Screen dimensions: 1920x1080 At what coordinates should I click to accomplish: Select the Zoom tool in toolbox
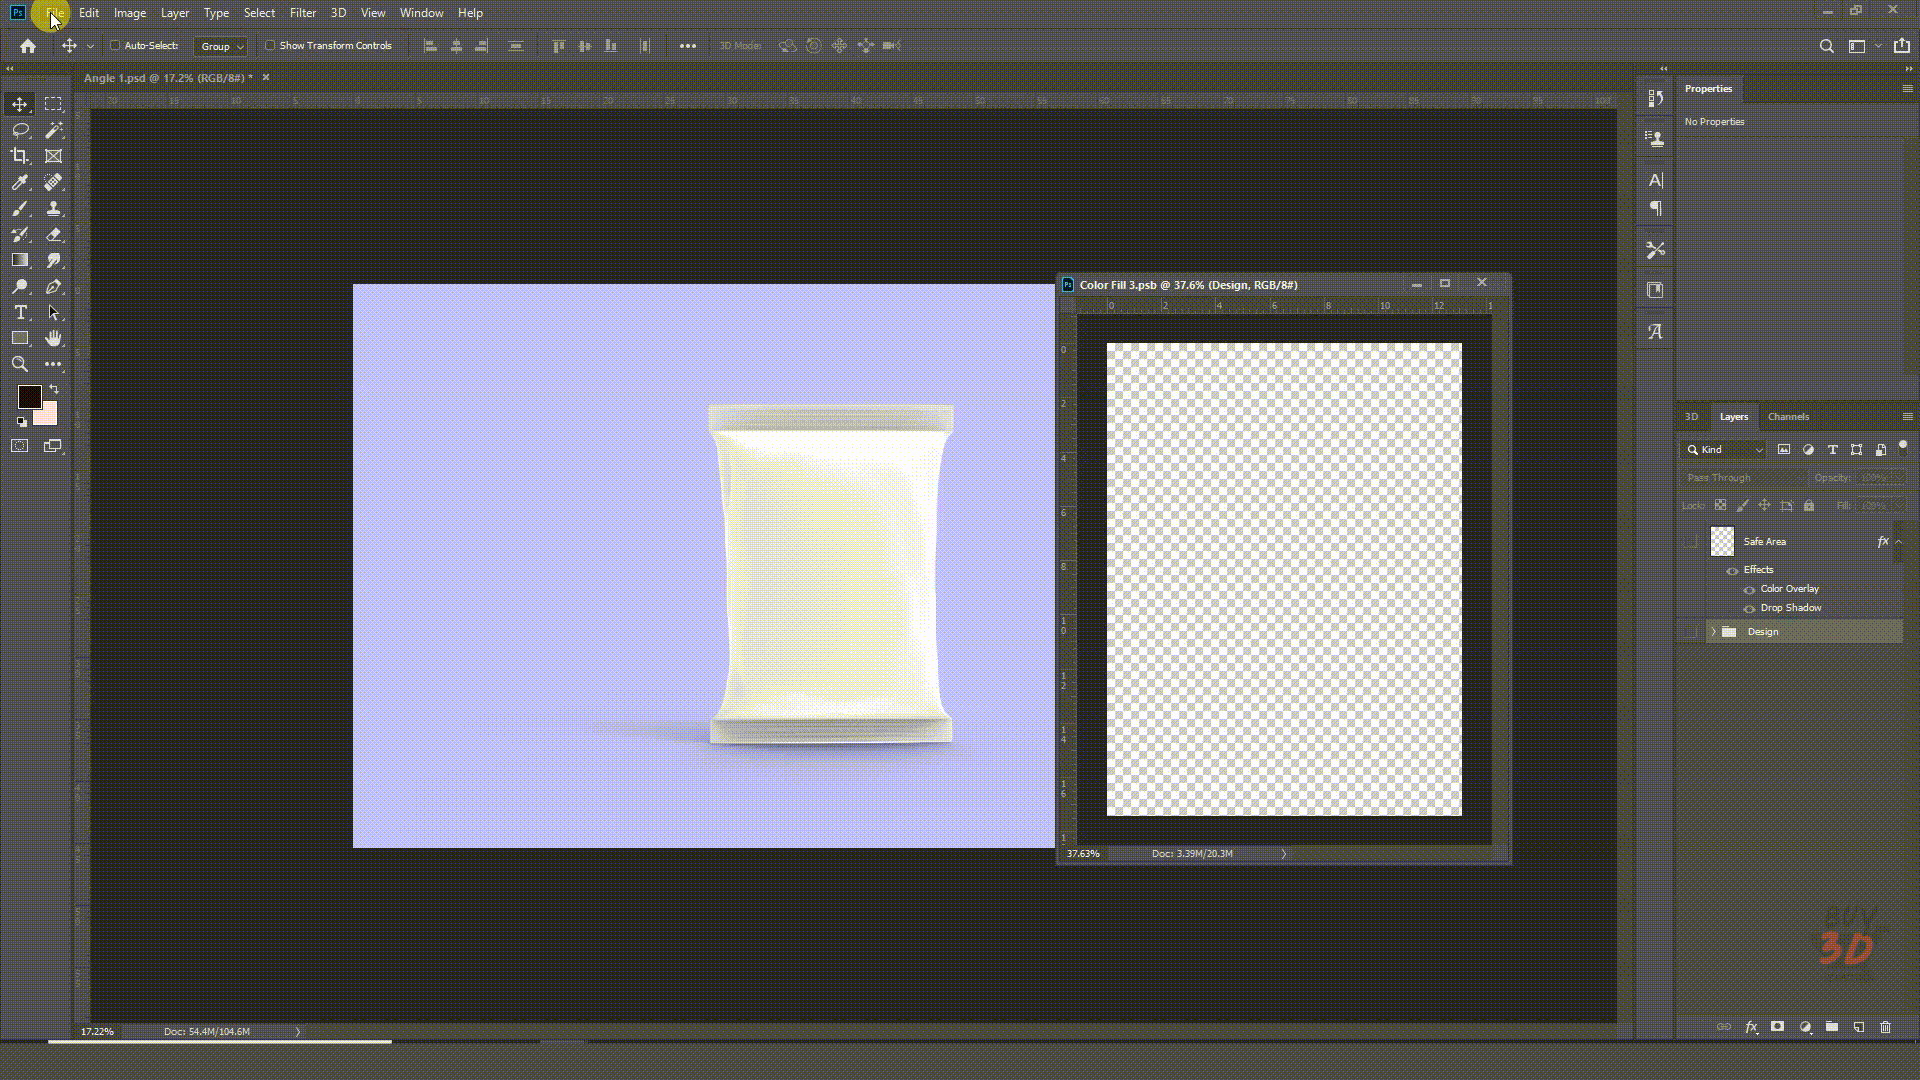click(x=19, y=364)
